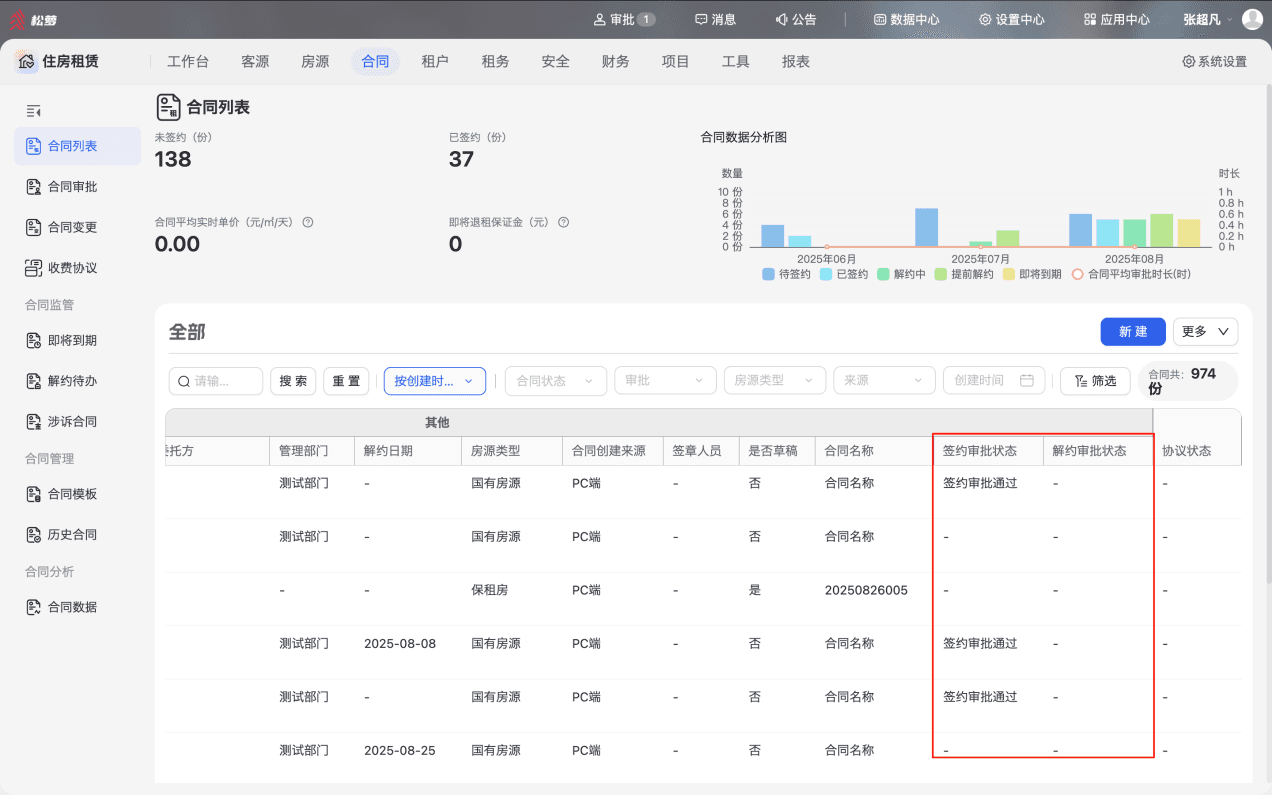This screenshot has width=1272, height=795.
Task: Open 消息 messages in the top bar
Action: pyautogui.click(x=716, y=19)
